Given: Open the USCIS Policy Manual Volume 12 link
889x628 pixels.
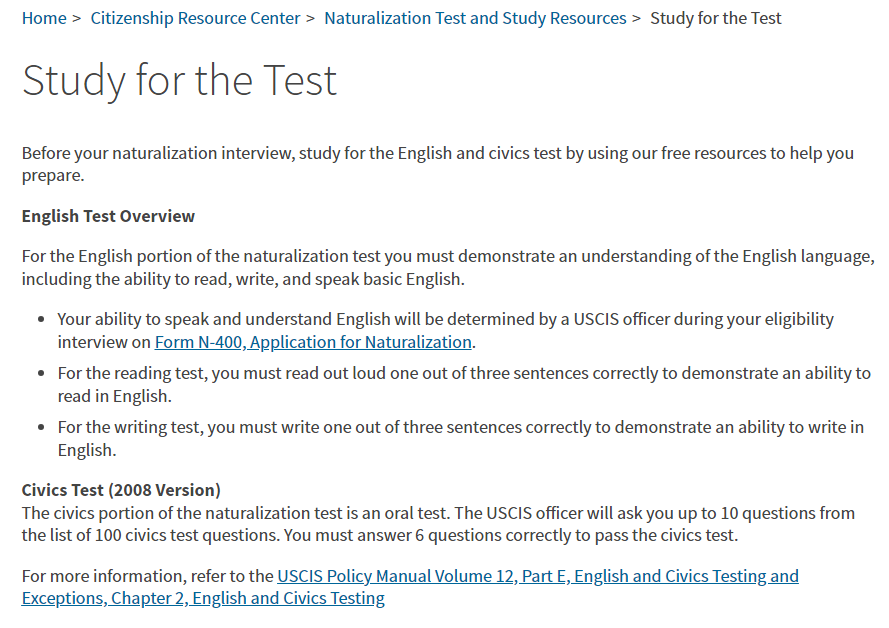Looking at the screenshot, I should (x=537, y=576).
